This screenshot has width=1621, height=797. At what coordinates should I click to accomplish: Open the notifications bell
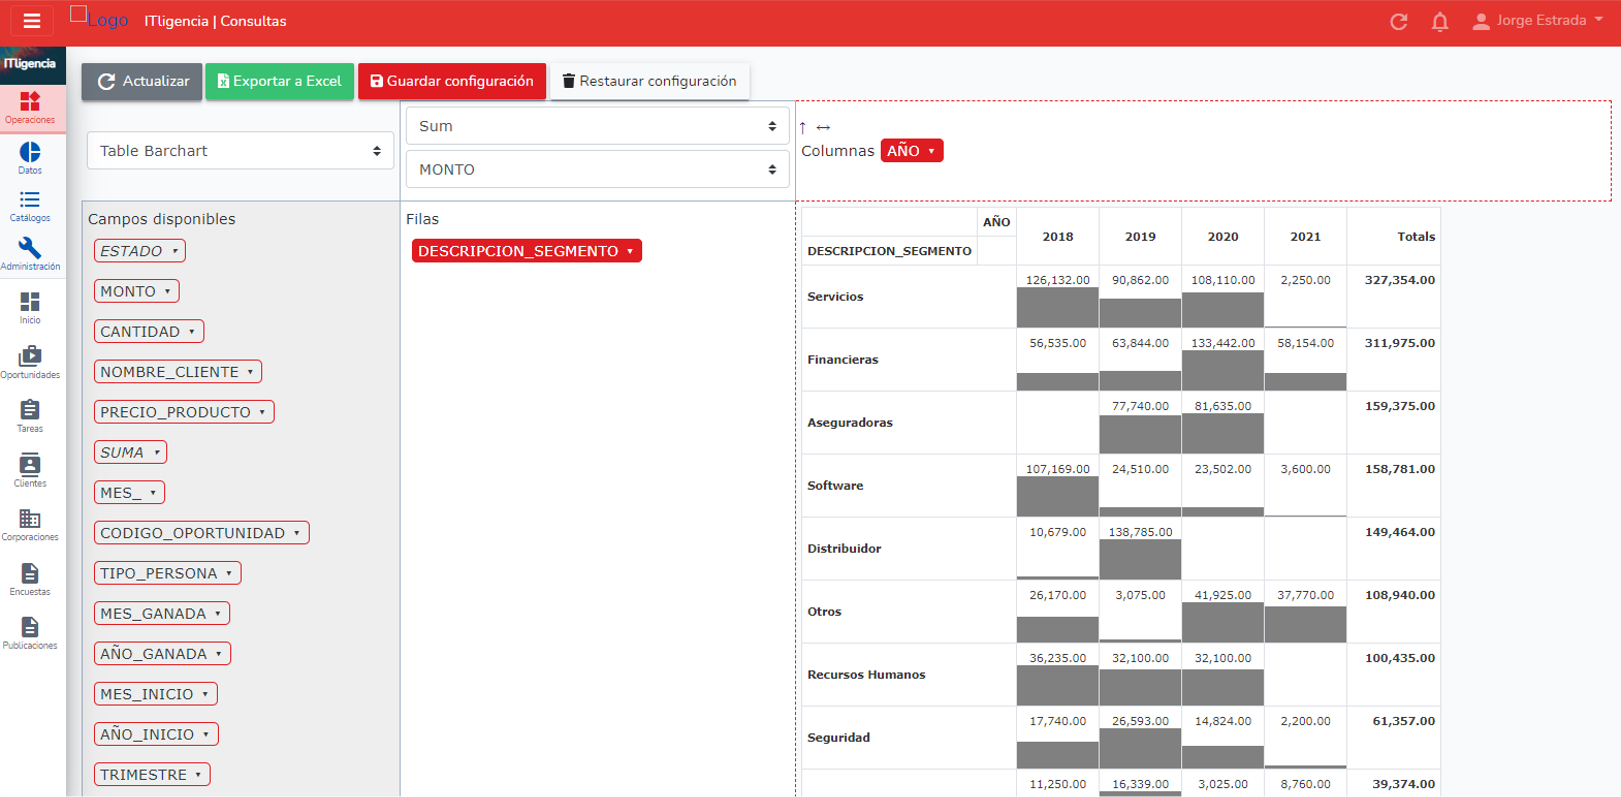coord(1439,21)
